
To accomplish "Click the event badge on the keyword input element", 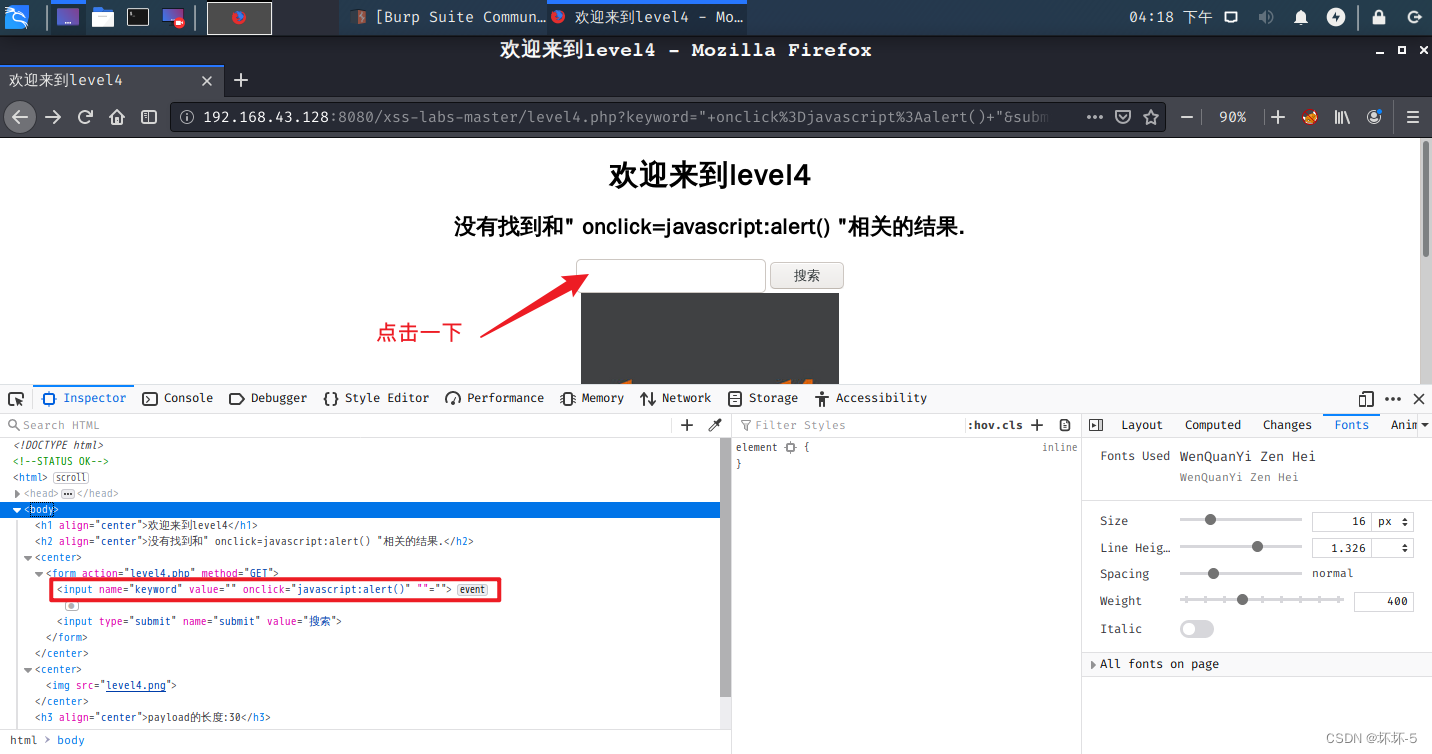I will click(472, 589).
